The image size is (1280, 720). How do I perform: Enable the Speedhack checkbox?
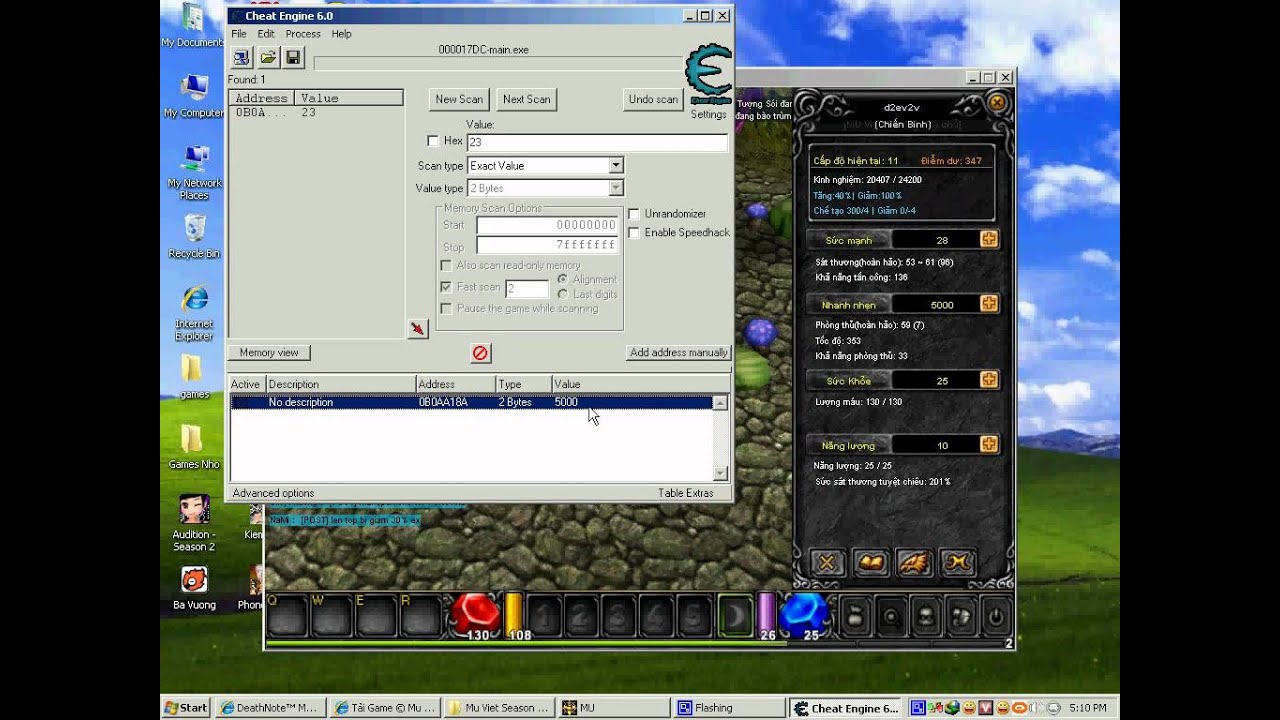click(634, 232)
